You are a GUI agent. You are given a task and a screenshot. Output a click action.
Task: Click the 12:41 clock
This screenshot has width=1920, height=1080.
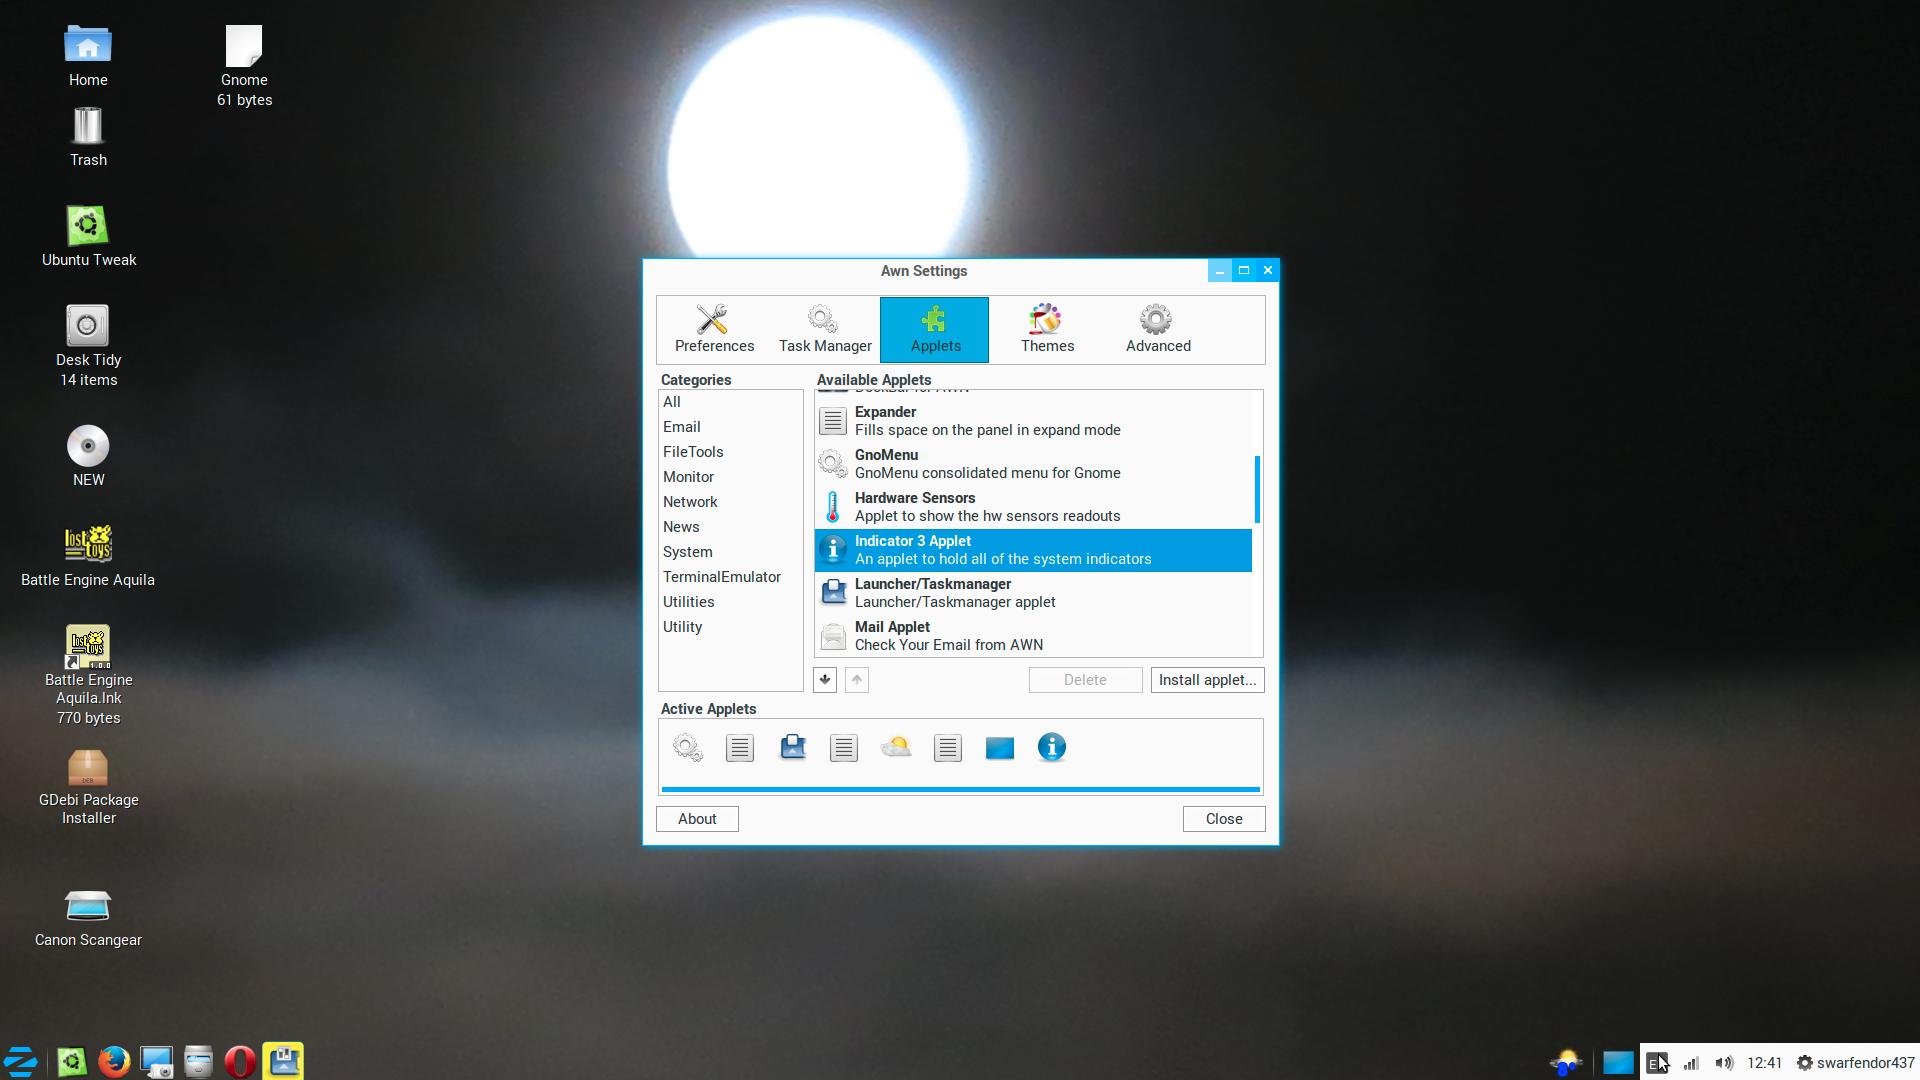[x=1765, y=1063]
